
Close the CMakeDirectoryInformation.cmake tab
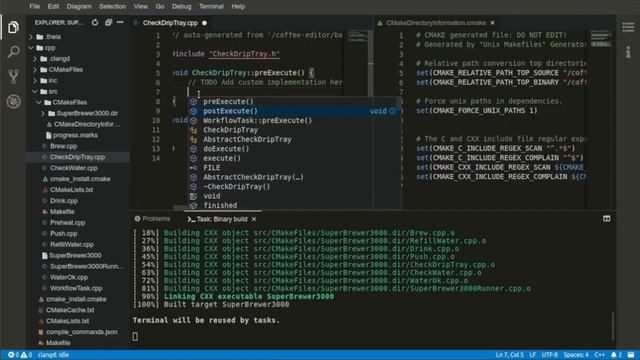click(492, 23)
